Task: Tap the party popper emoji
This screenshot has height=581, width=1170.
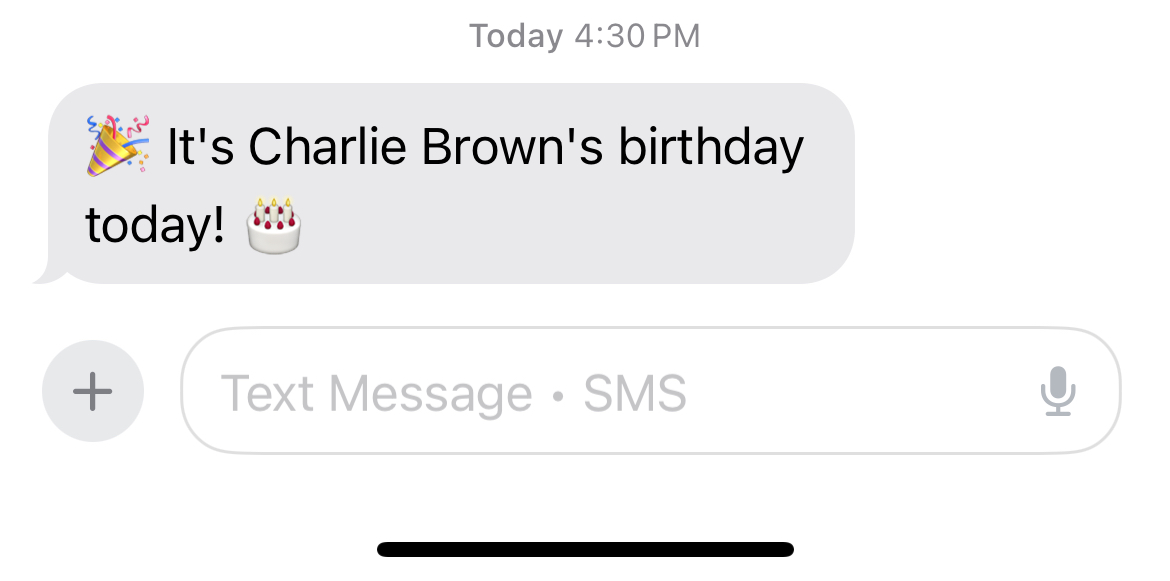Action: coord(118,145)
